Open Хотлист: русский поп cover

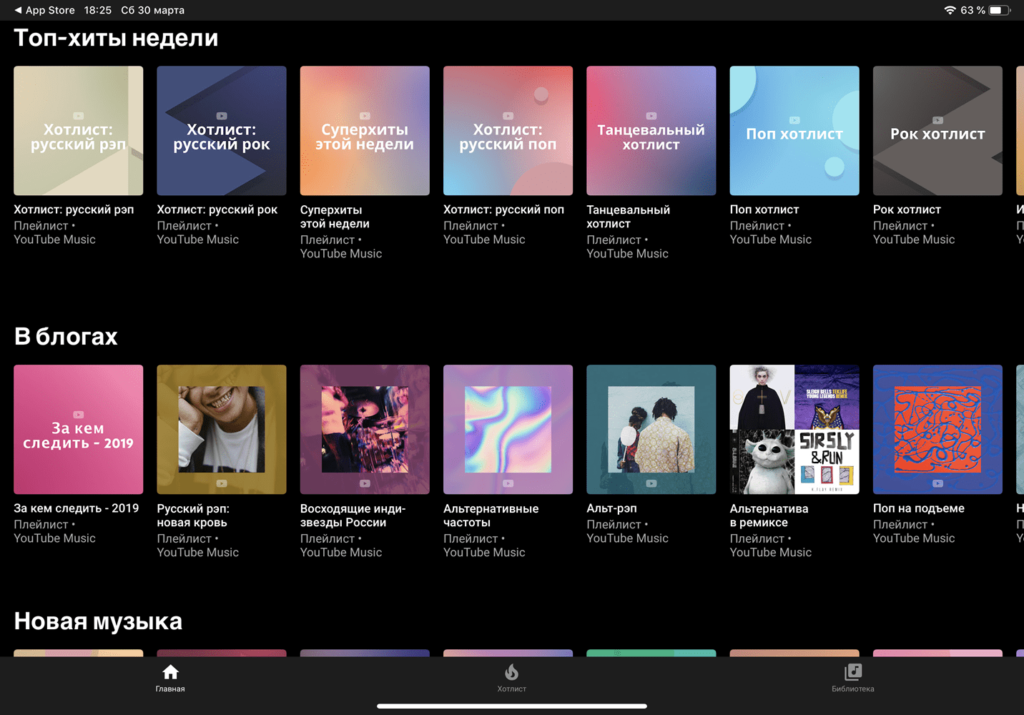pos(508,131)
